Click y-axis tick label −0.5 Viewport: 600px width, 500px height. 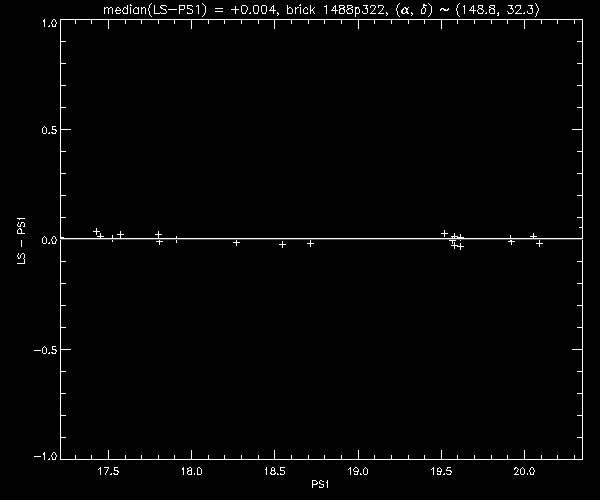pyautogui.click(x=46, y=350)
